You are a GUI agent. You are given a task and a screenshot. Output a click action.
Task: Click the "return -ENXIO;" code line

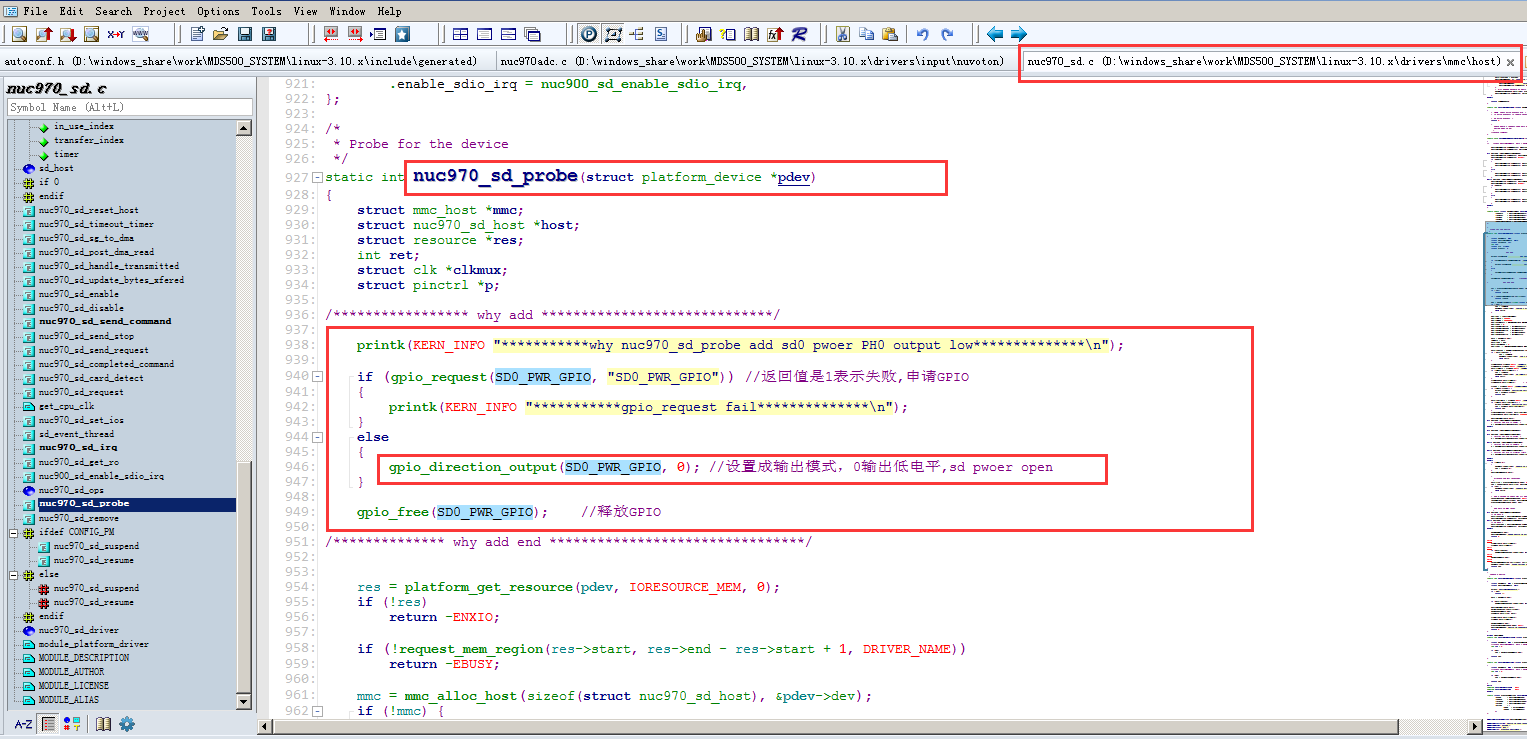point(444,617)
